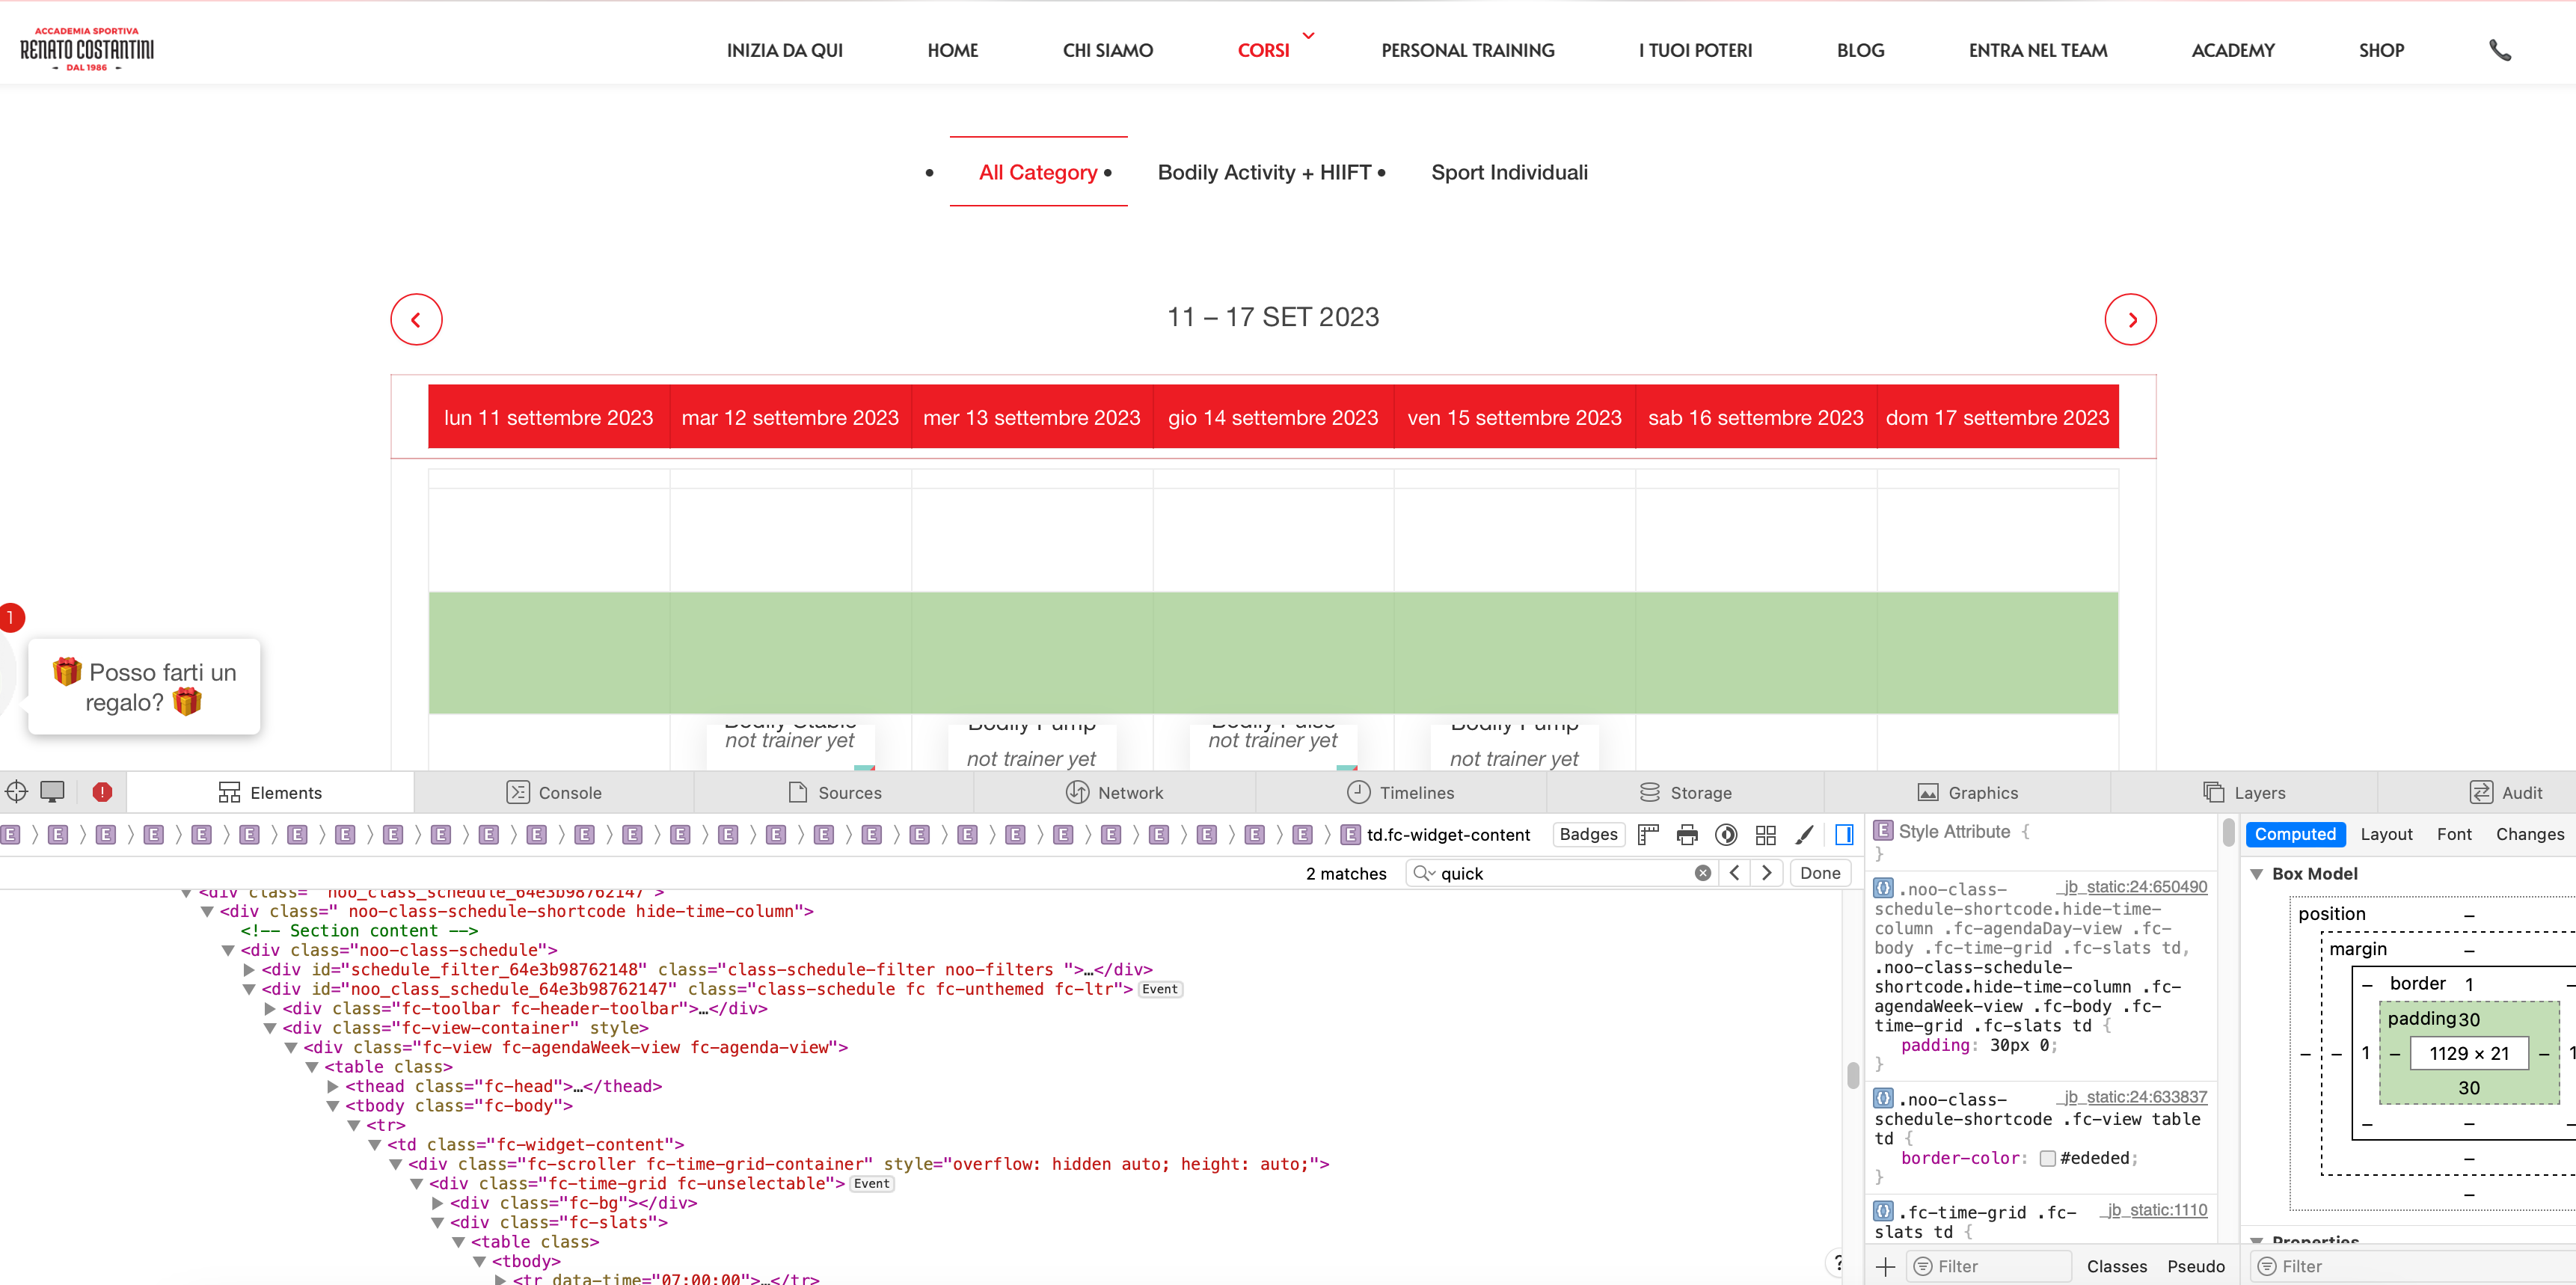Click the print styles printer icon

(1687, 834)
